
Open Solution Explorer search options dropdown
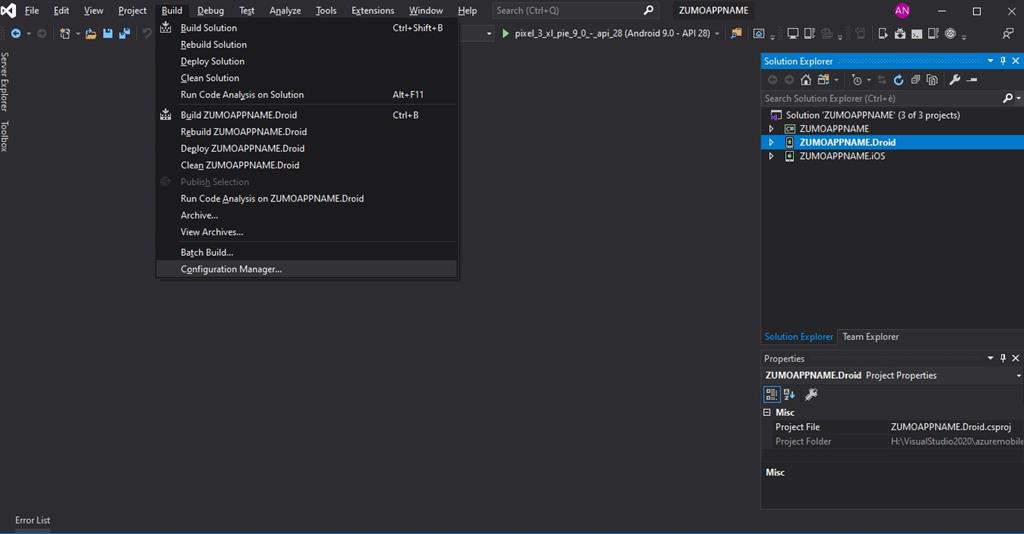tap(1019, 99)
